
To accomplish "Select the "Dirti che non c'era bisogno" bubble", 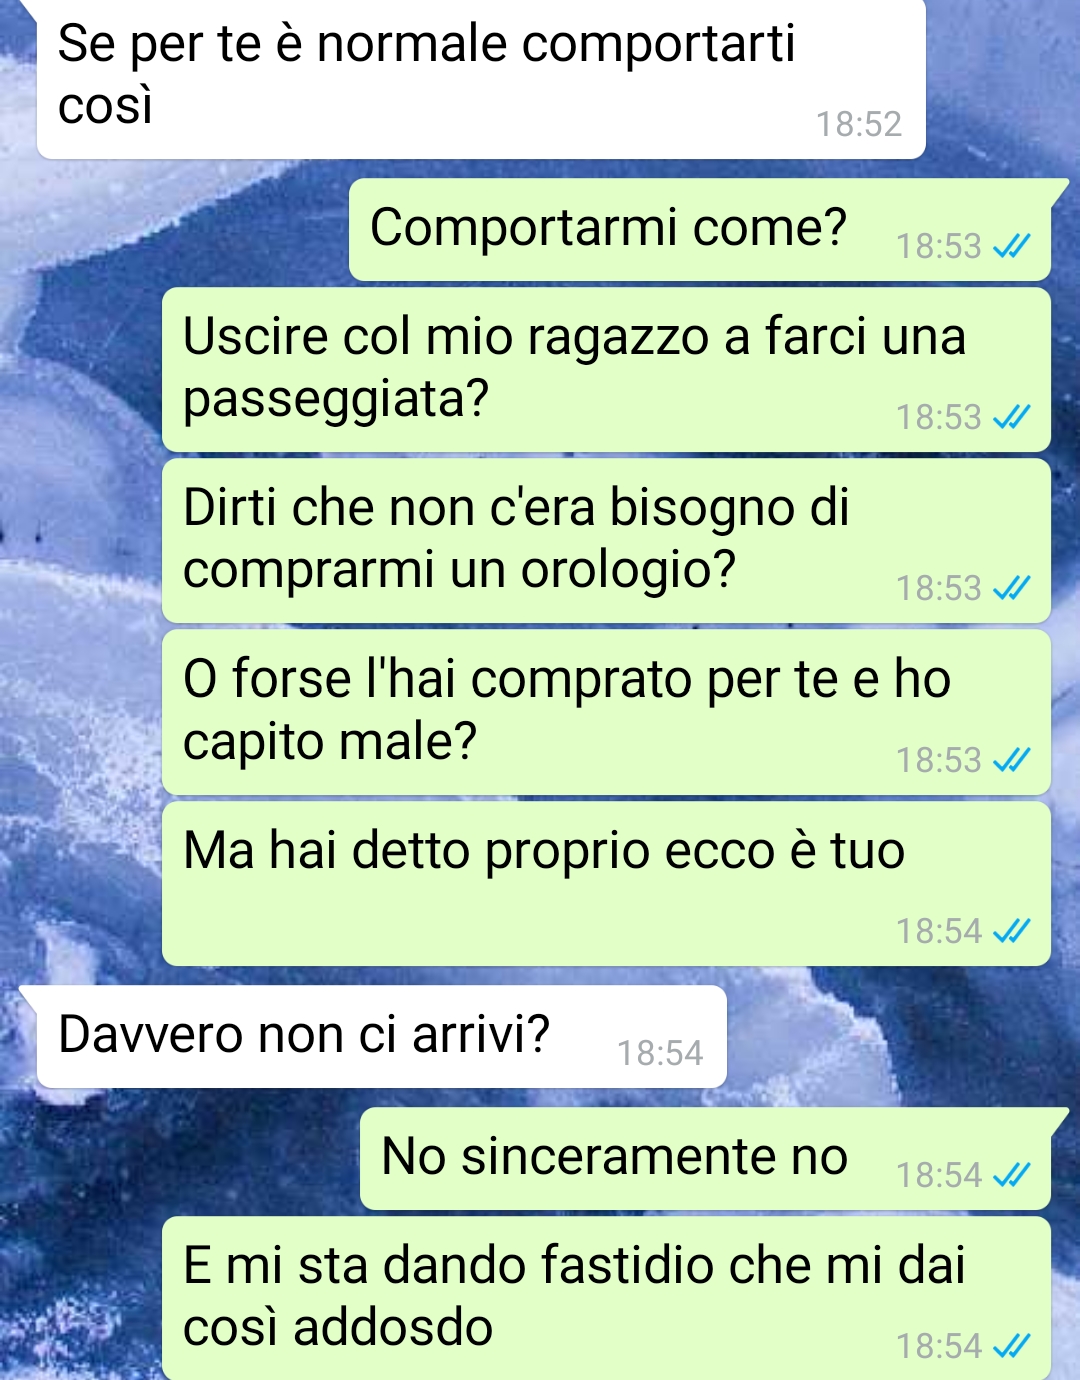I will tap(606, 541).
